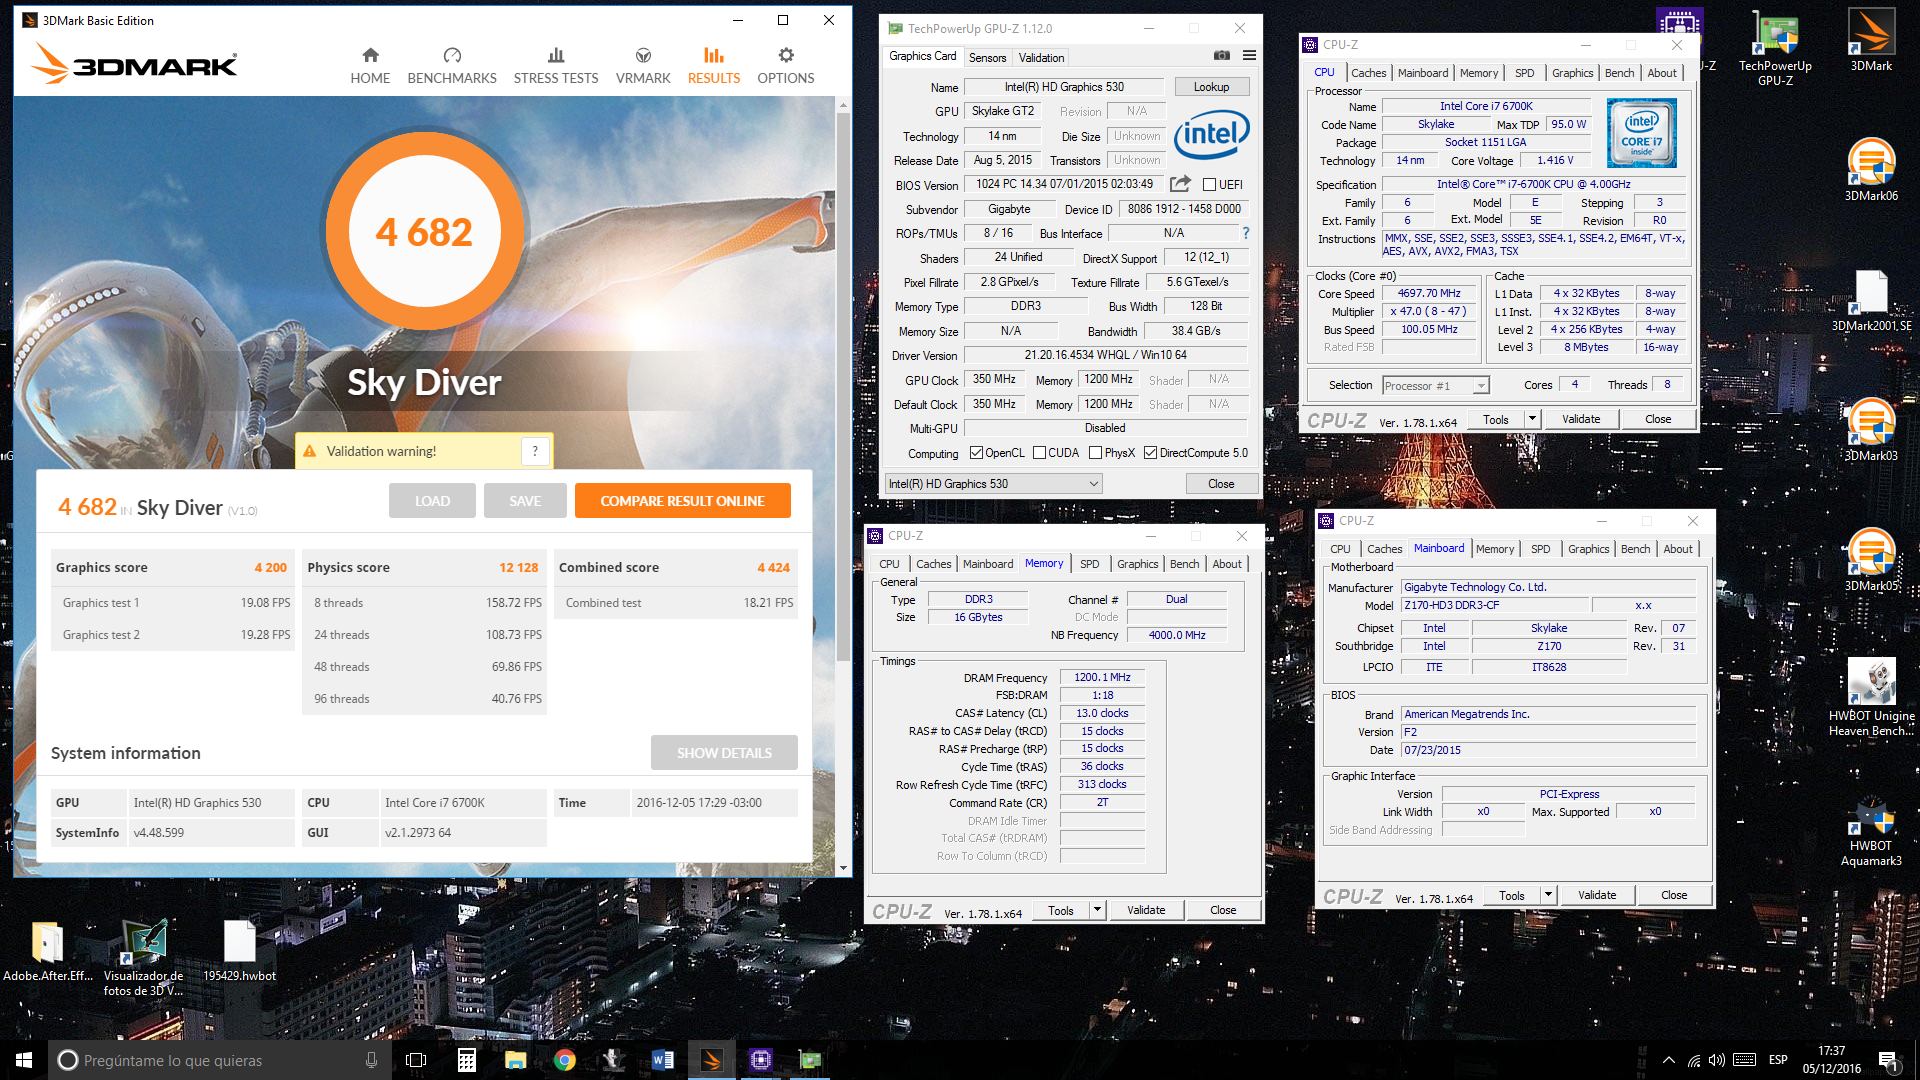Open the Graphics tab in CPU-Z CPU window
The image size is (1920, 1080).
1572,73
